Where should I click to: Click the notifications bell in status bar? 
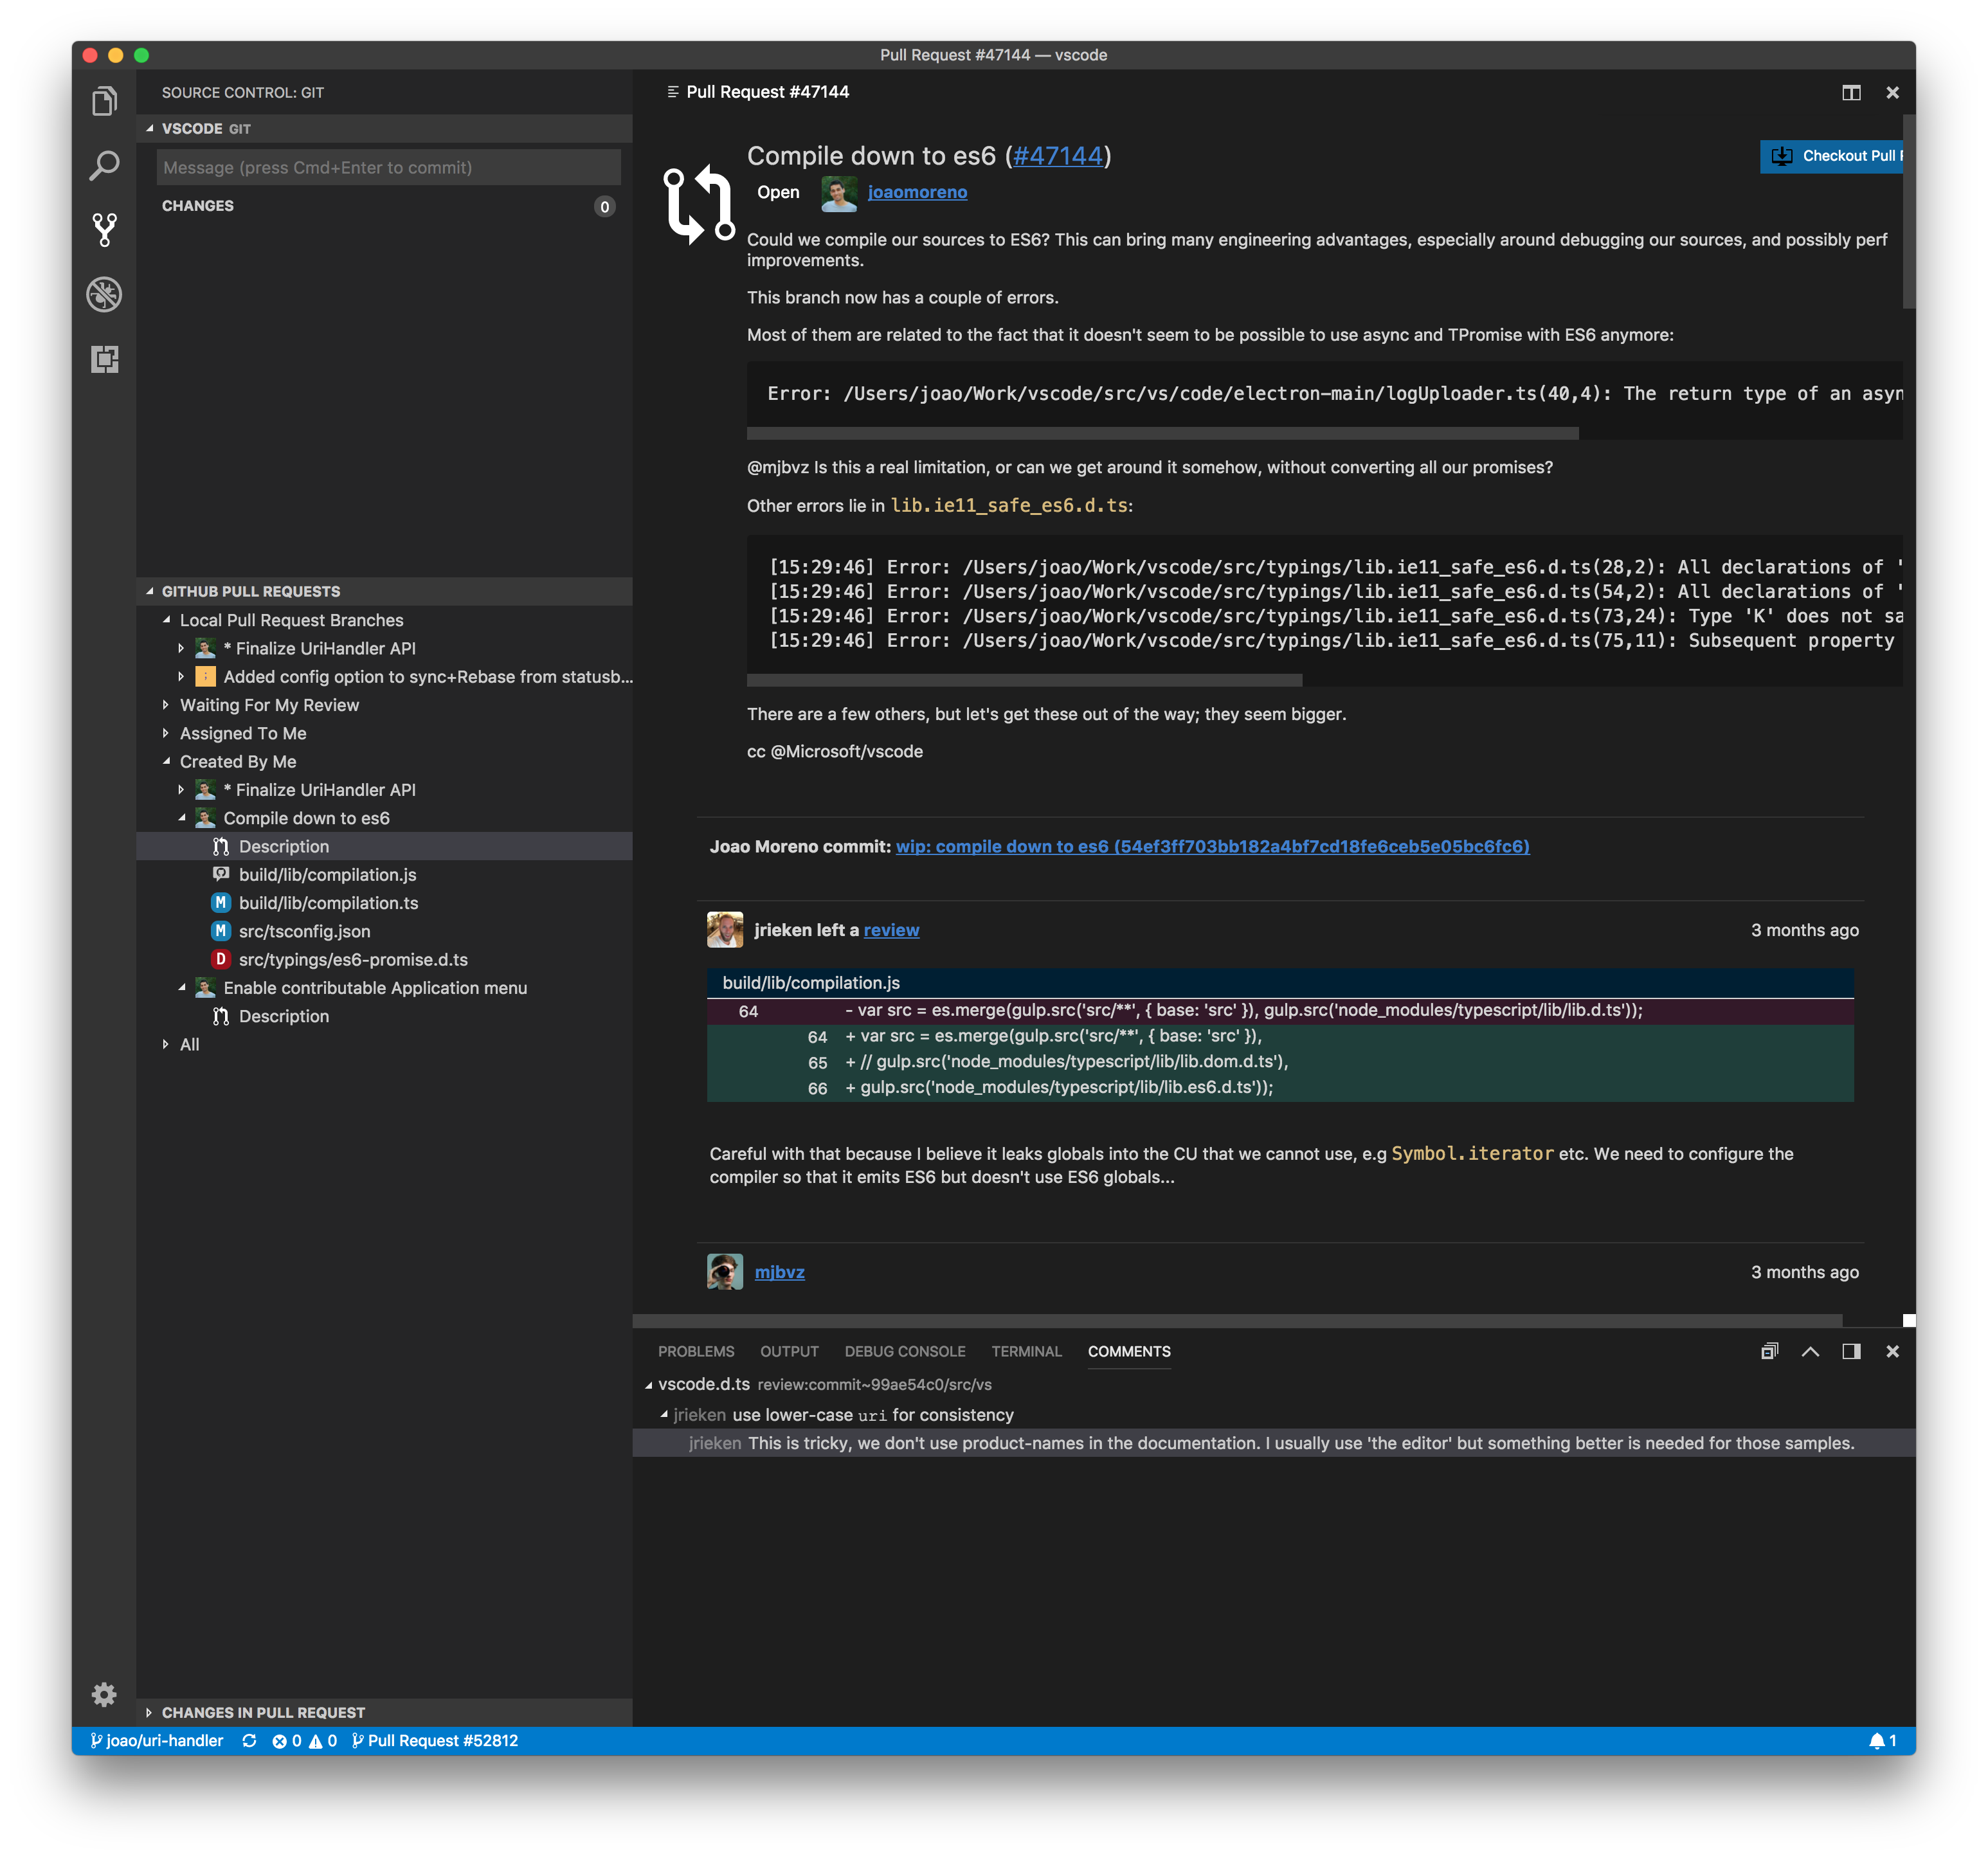(1877, 1741)
